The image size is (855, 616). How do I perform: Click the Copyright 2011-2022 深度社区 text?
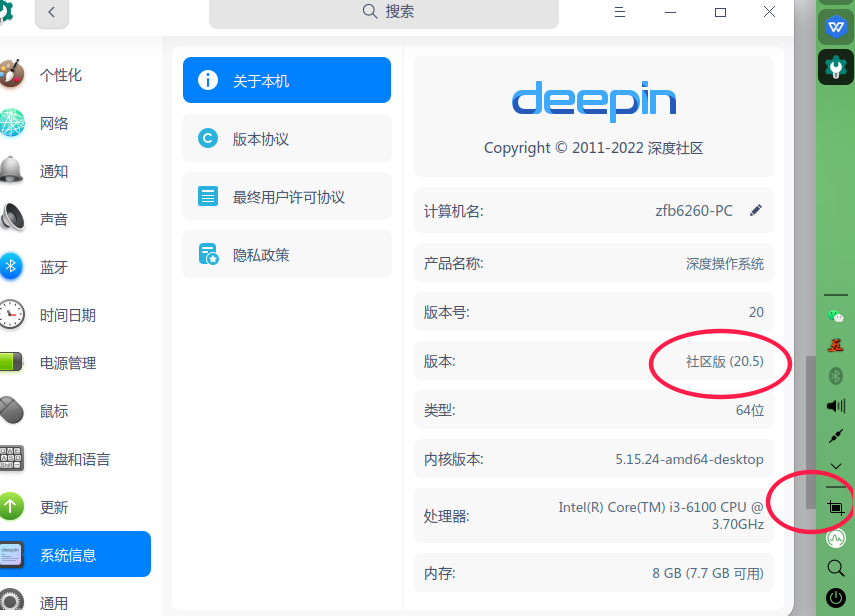pyautogui.click(x=594, y=148)
